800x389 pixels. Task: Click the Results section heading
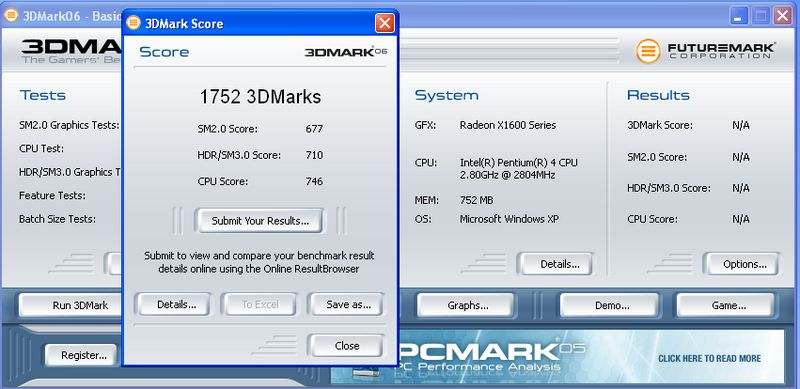click(658, 95)
